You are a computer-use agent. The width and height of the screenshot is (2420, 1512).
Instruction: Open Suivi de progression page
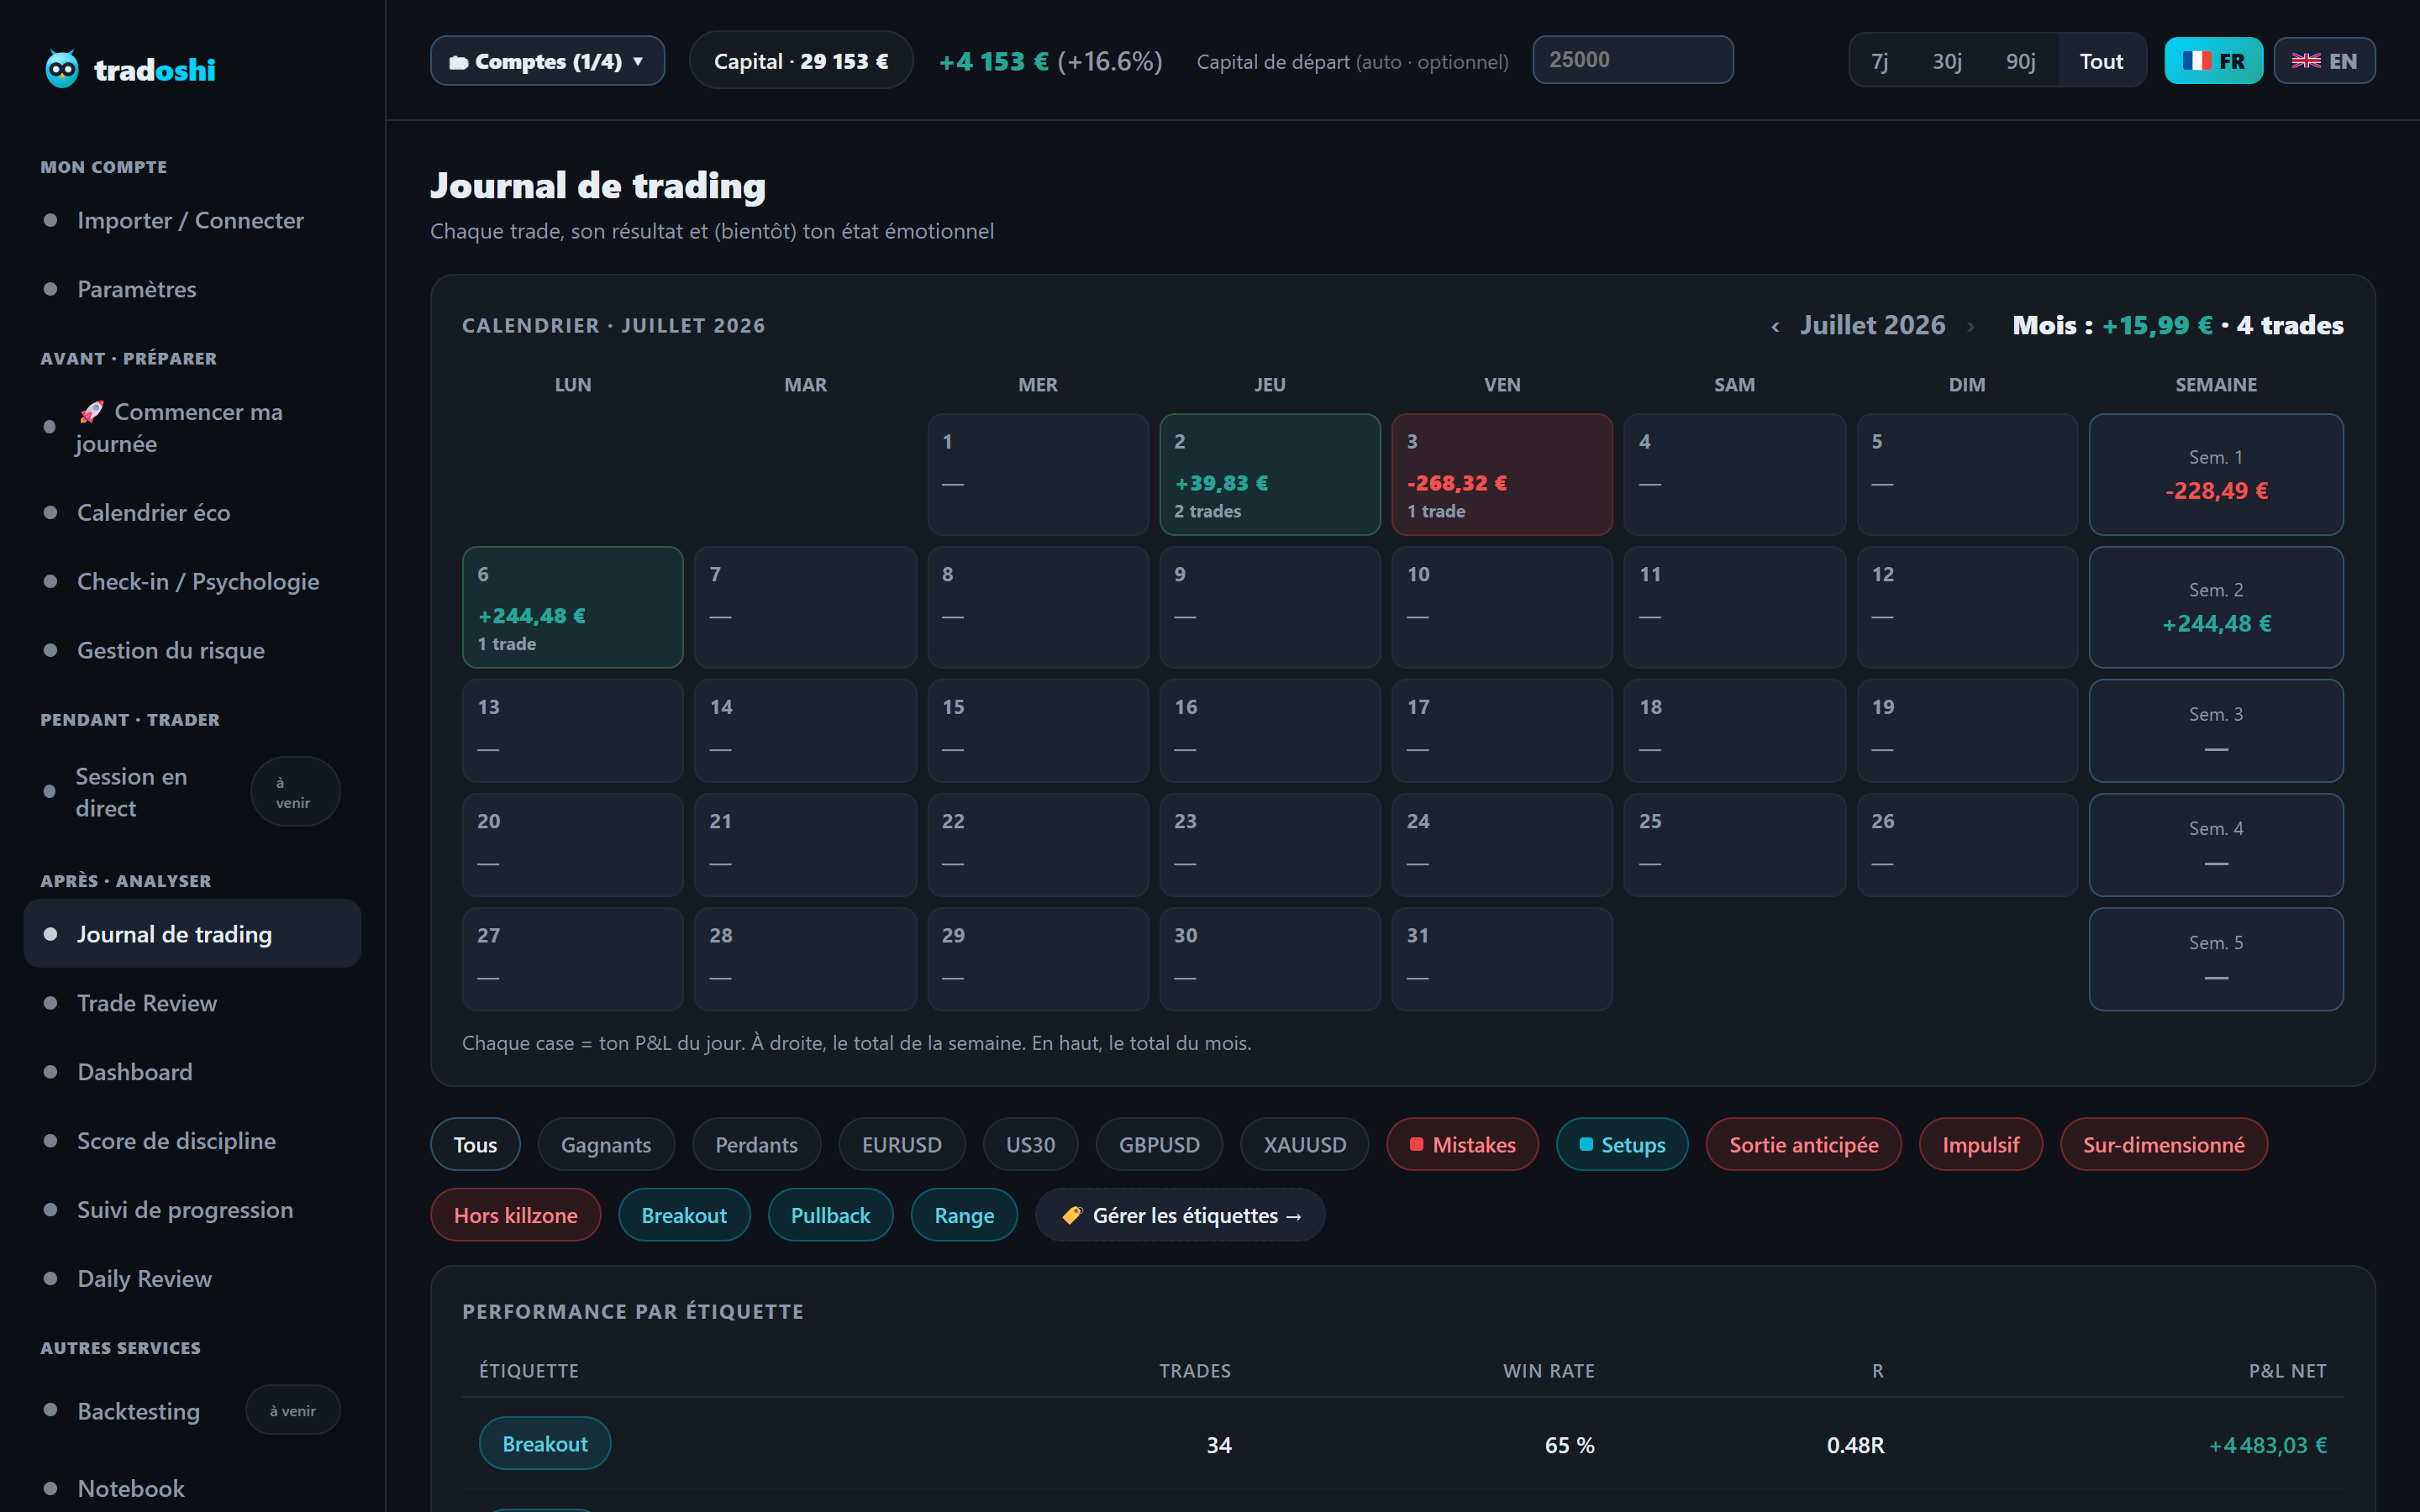point(192,1210)
